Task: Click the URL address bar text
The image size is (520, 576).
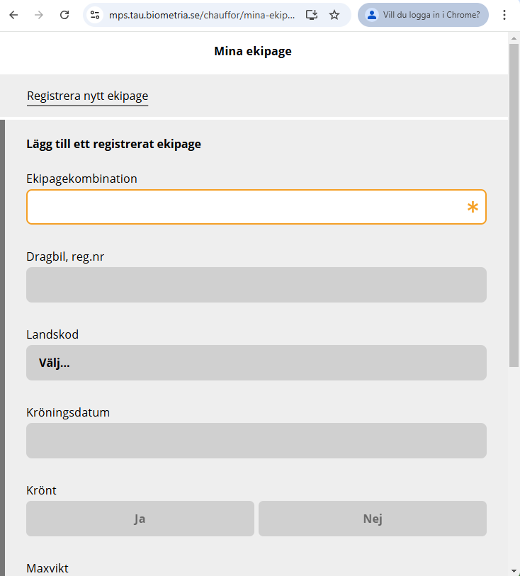Action: (x=202, y=15)
